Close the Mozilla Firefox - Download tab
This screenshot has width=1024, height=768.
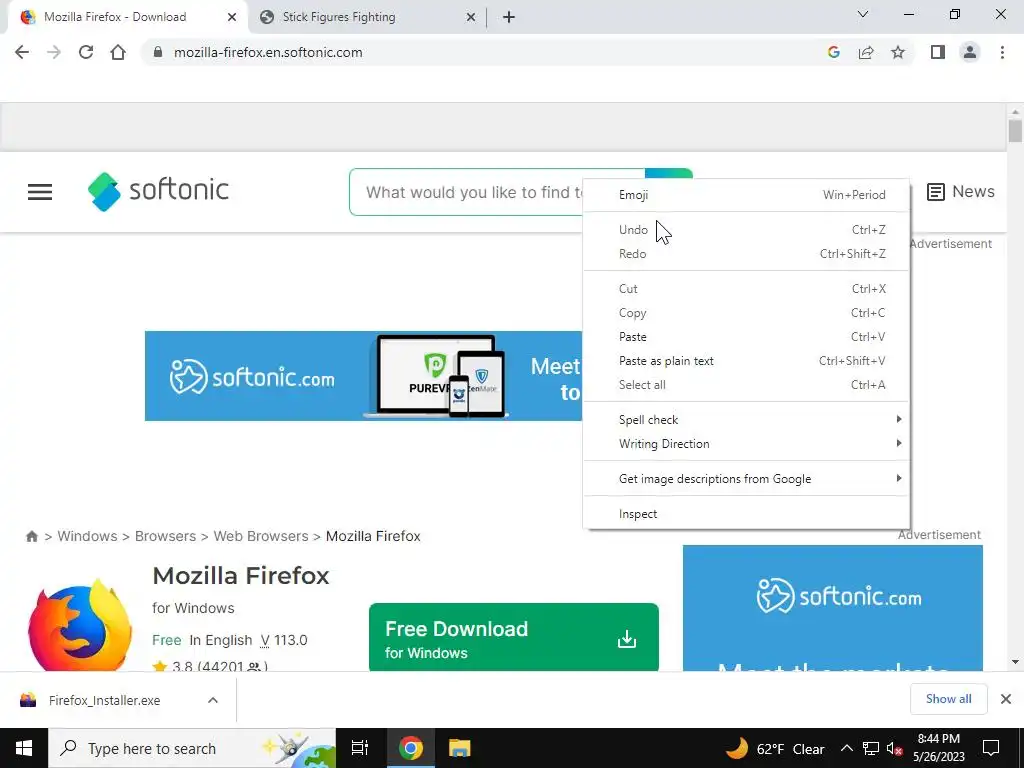click(232, 17)
